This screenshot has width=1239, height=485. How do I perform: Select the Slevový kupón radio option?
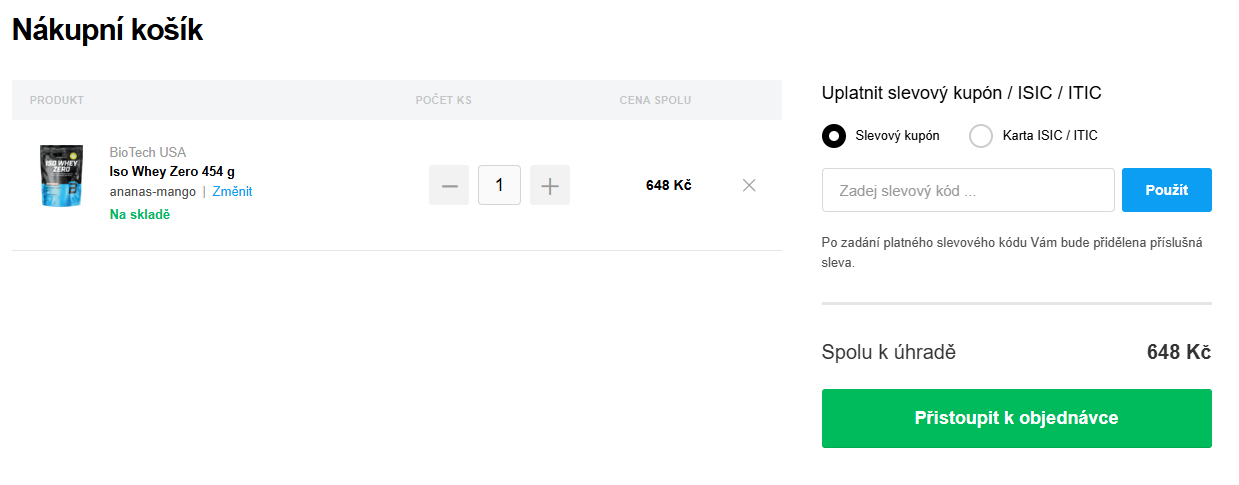point(834,136)
